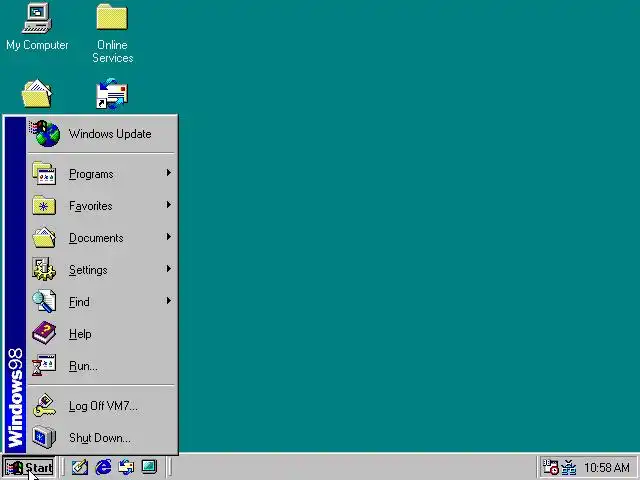640x480 pixels.
Task: Choose the Find menu label
Action: tap(79, 302)
